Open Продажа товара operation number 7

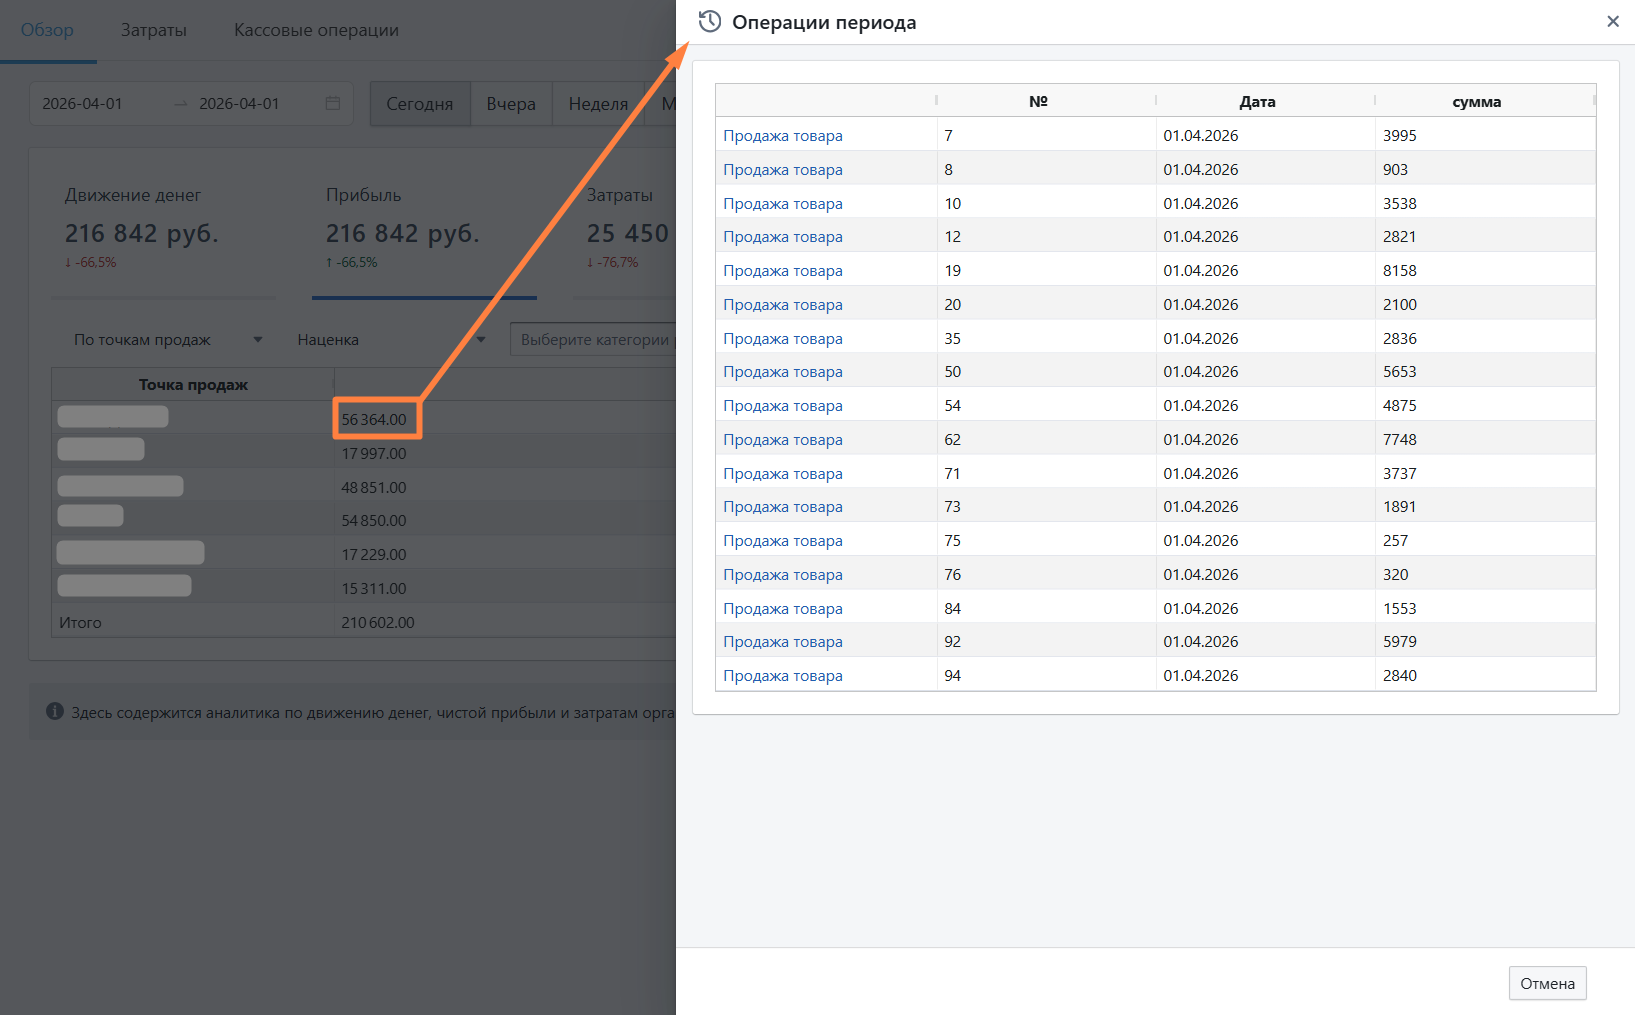point(782,136)
